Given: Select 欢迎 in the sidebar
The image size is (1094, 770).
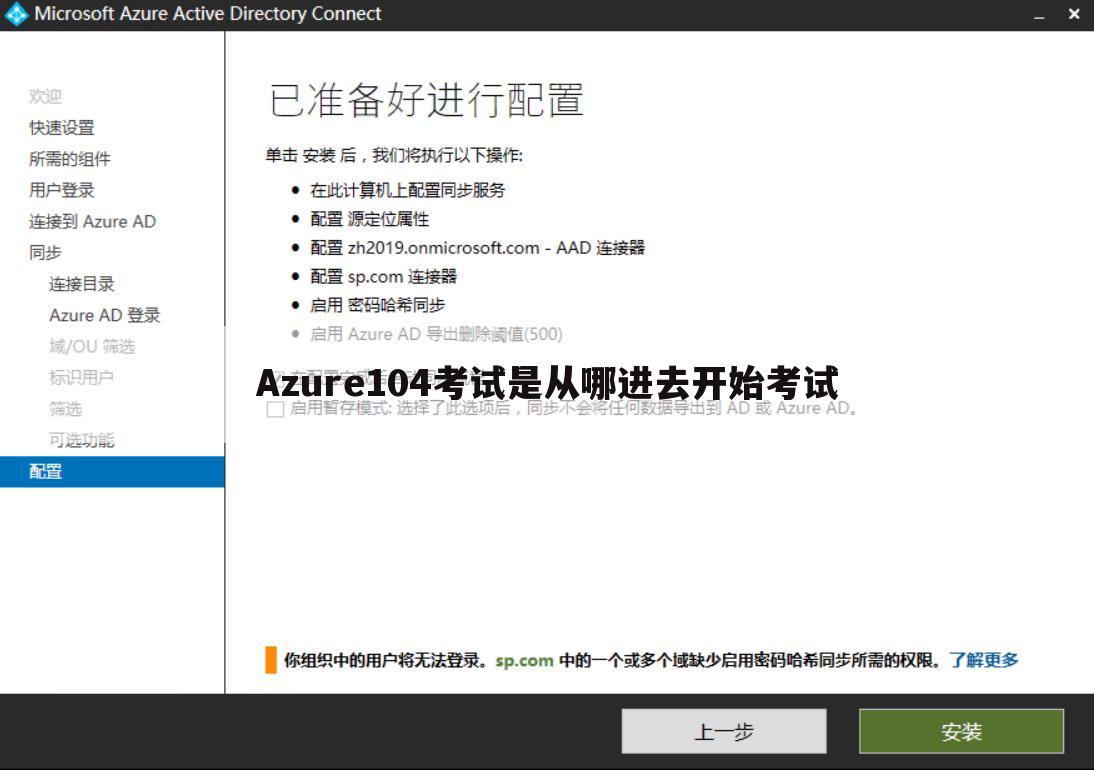Looking at the screenshot, I should click(45, 96).
